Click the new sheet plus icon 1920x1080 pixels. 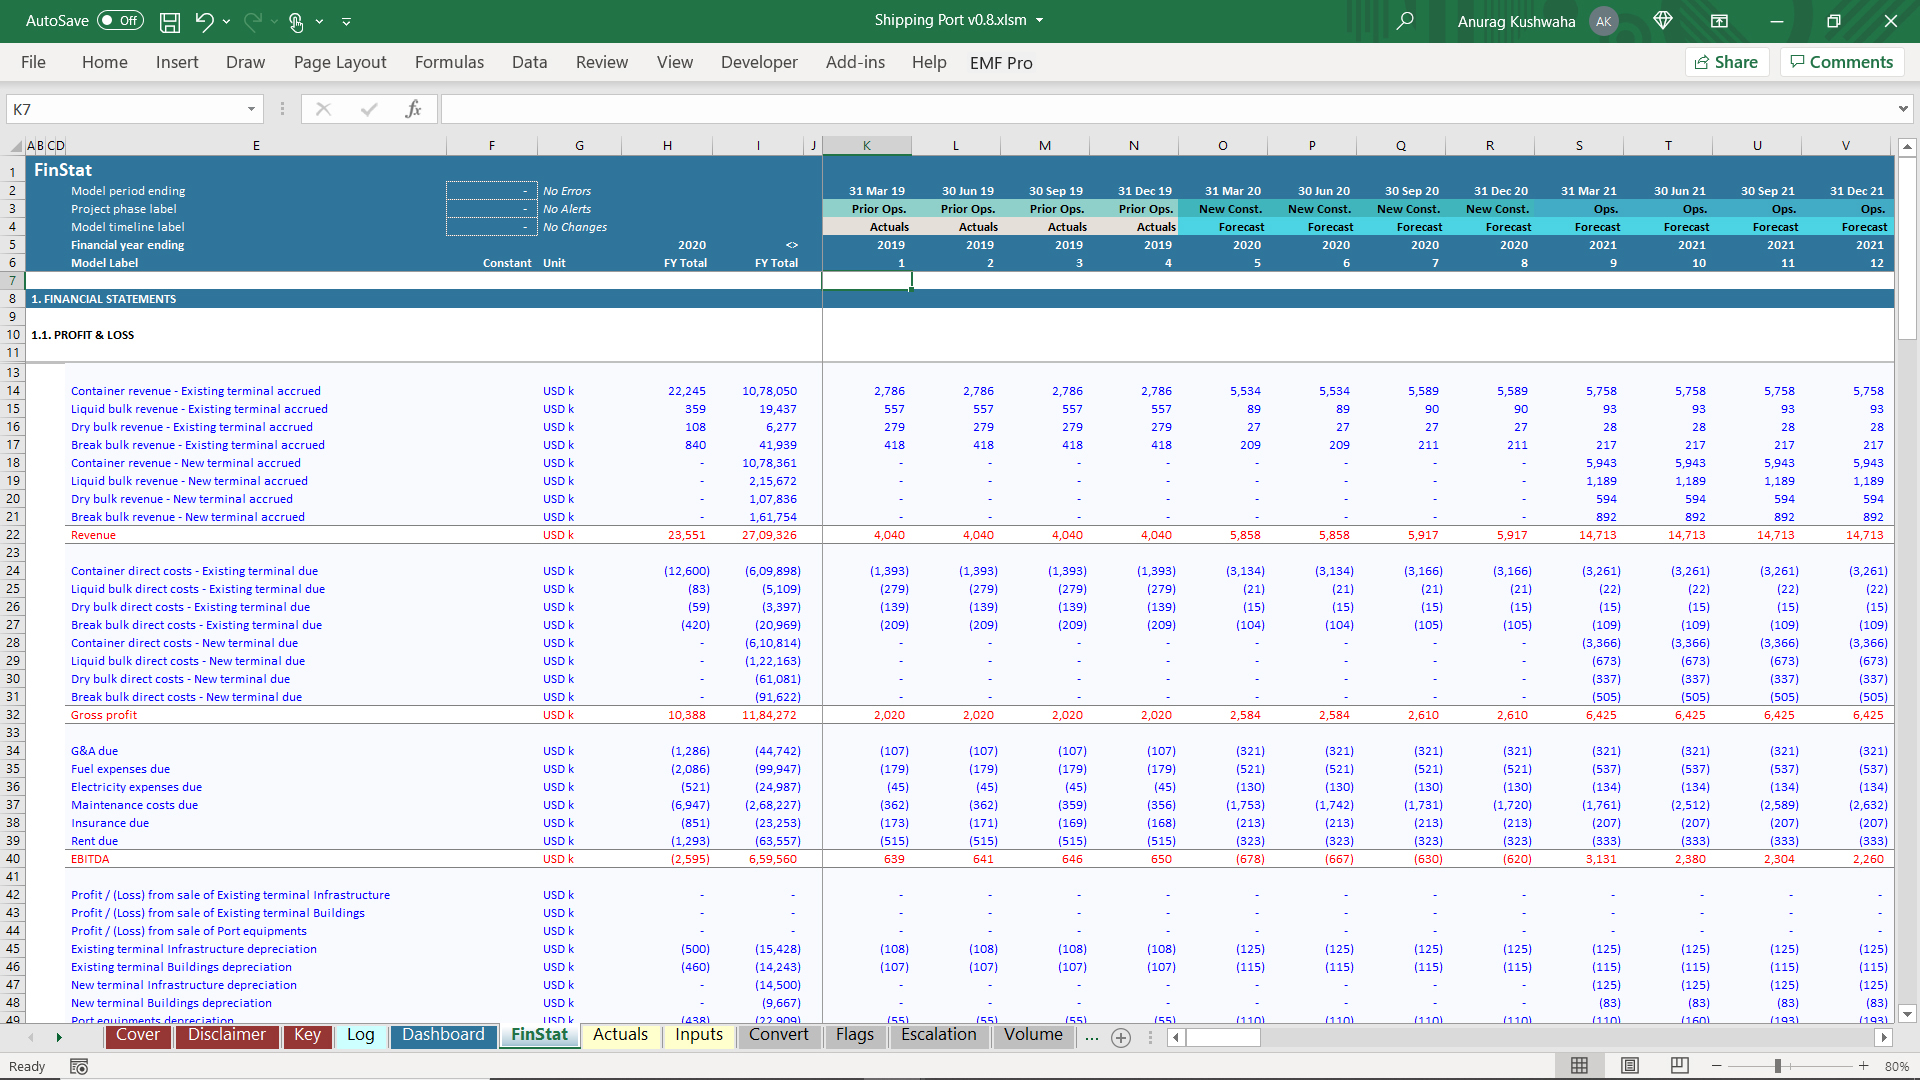(1121, 1038)
